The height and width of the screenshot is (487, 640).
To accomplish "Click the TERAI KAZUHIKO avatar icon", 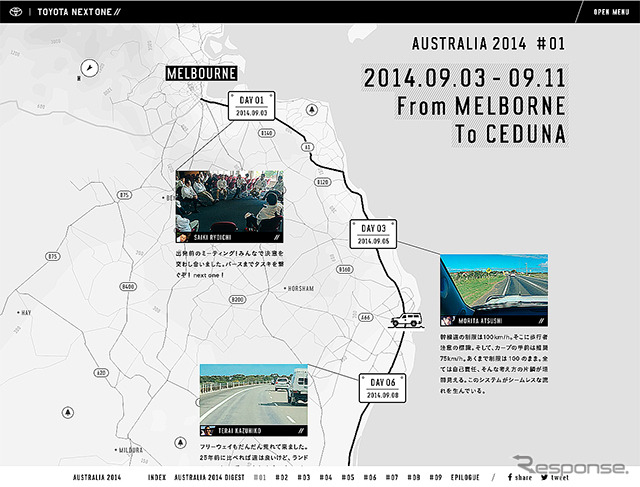I will (x=207, y=431).
